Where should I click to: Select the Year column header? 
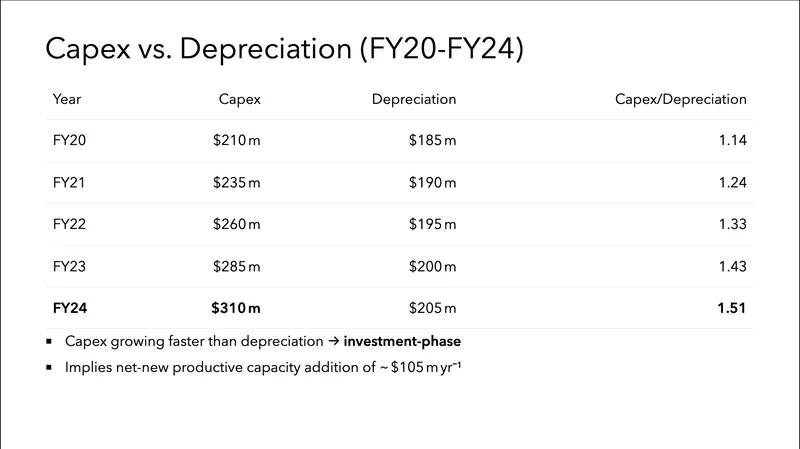click(67, 99)
